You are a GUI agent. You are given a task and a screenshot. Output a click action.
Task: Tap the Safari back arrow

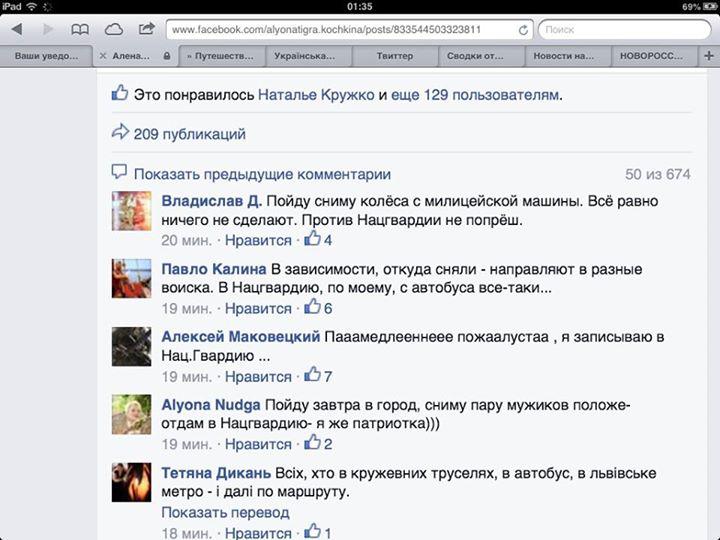point(17,29)
